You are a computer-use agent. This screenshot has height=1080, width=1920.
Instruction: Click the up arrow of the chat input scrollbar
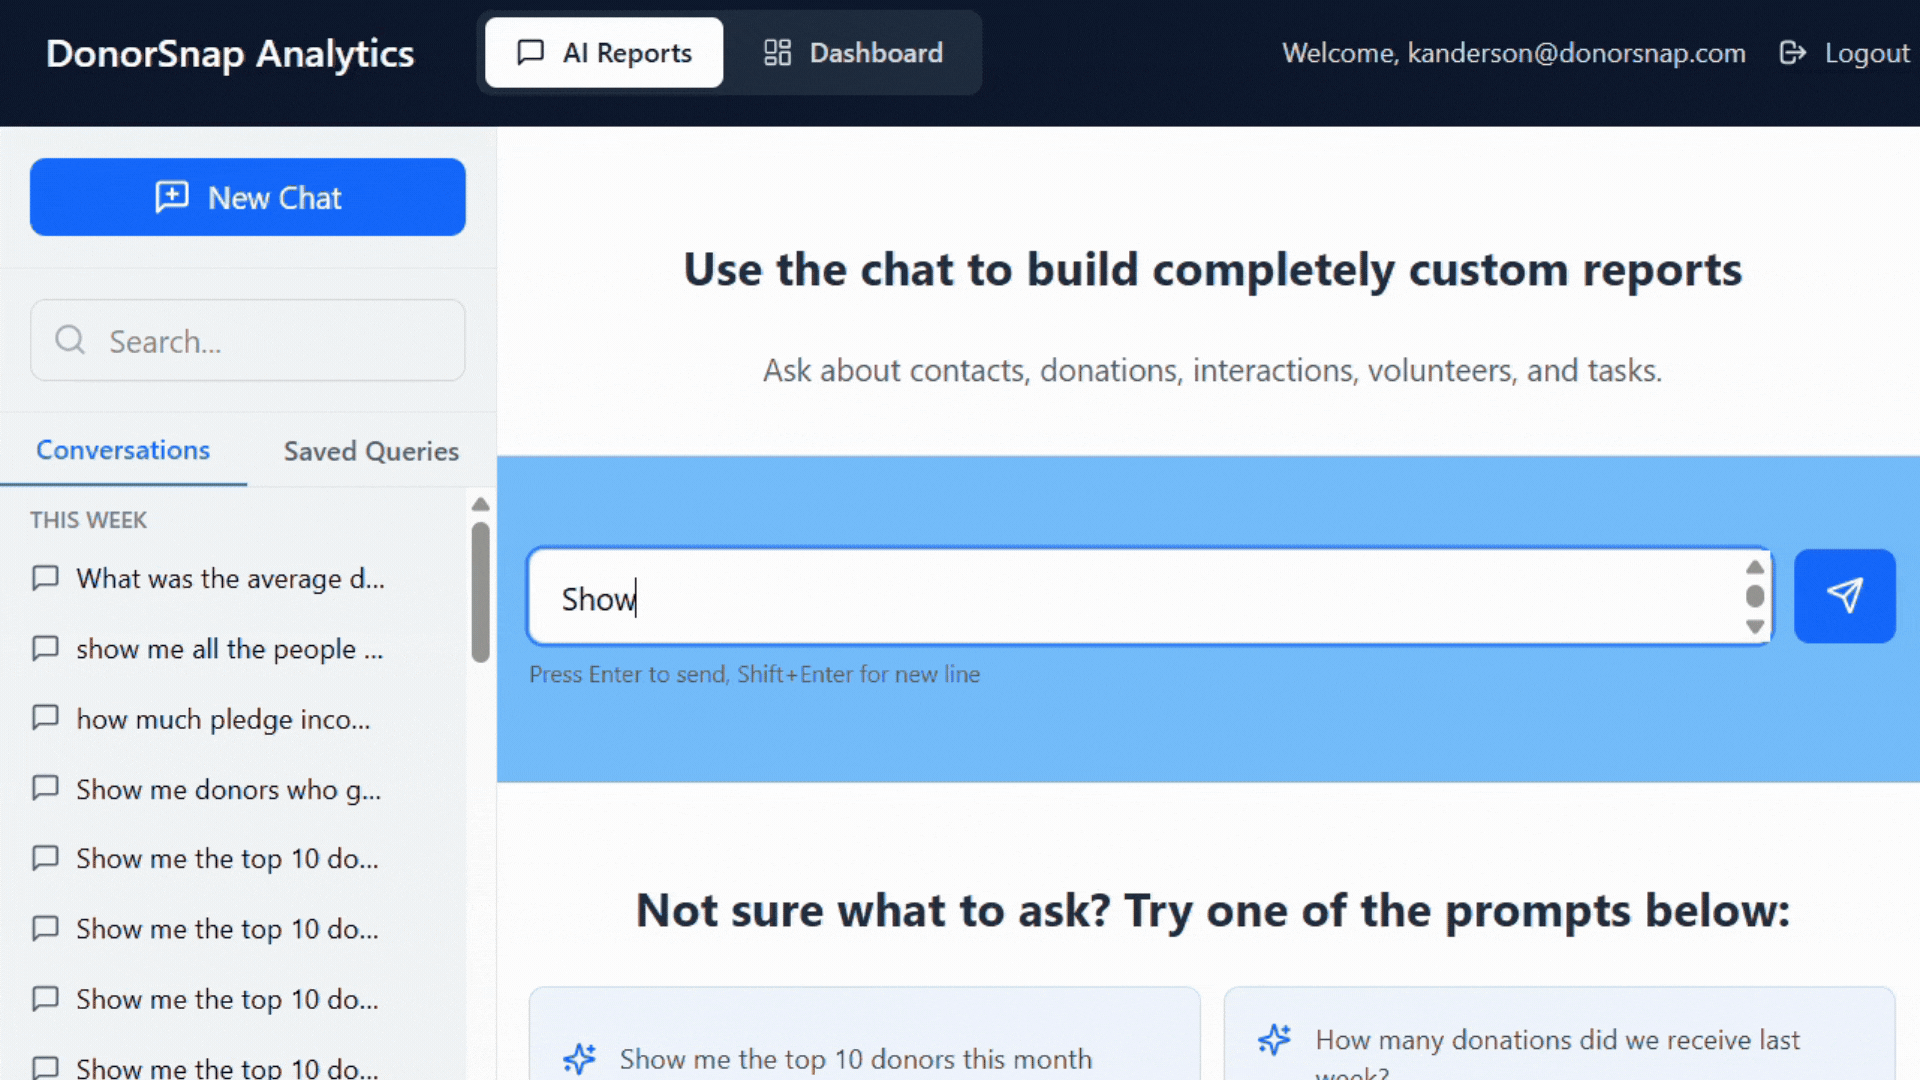click(1754, 567)
